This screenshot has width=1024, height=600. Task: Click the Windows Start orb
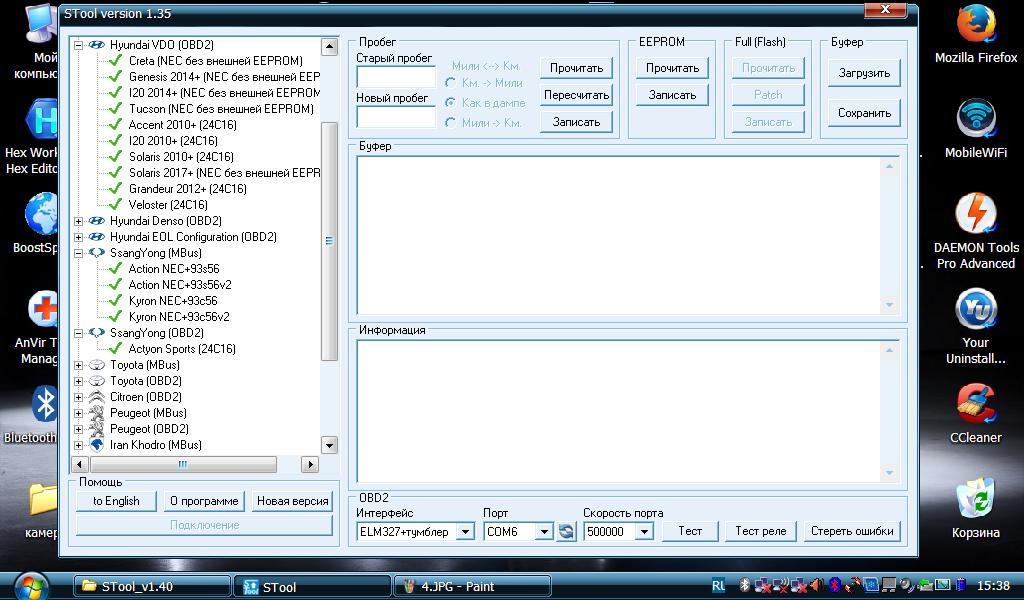point(31,585)
